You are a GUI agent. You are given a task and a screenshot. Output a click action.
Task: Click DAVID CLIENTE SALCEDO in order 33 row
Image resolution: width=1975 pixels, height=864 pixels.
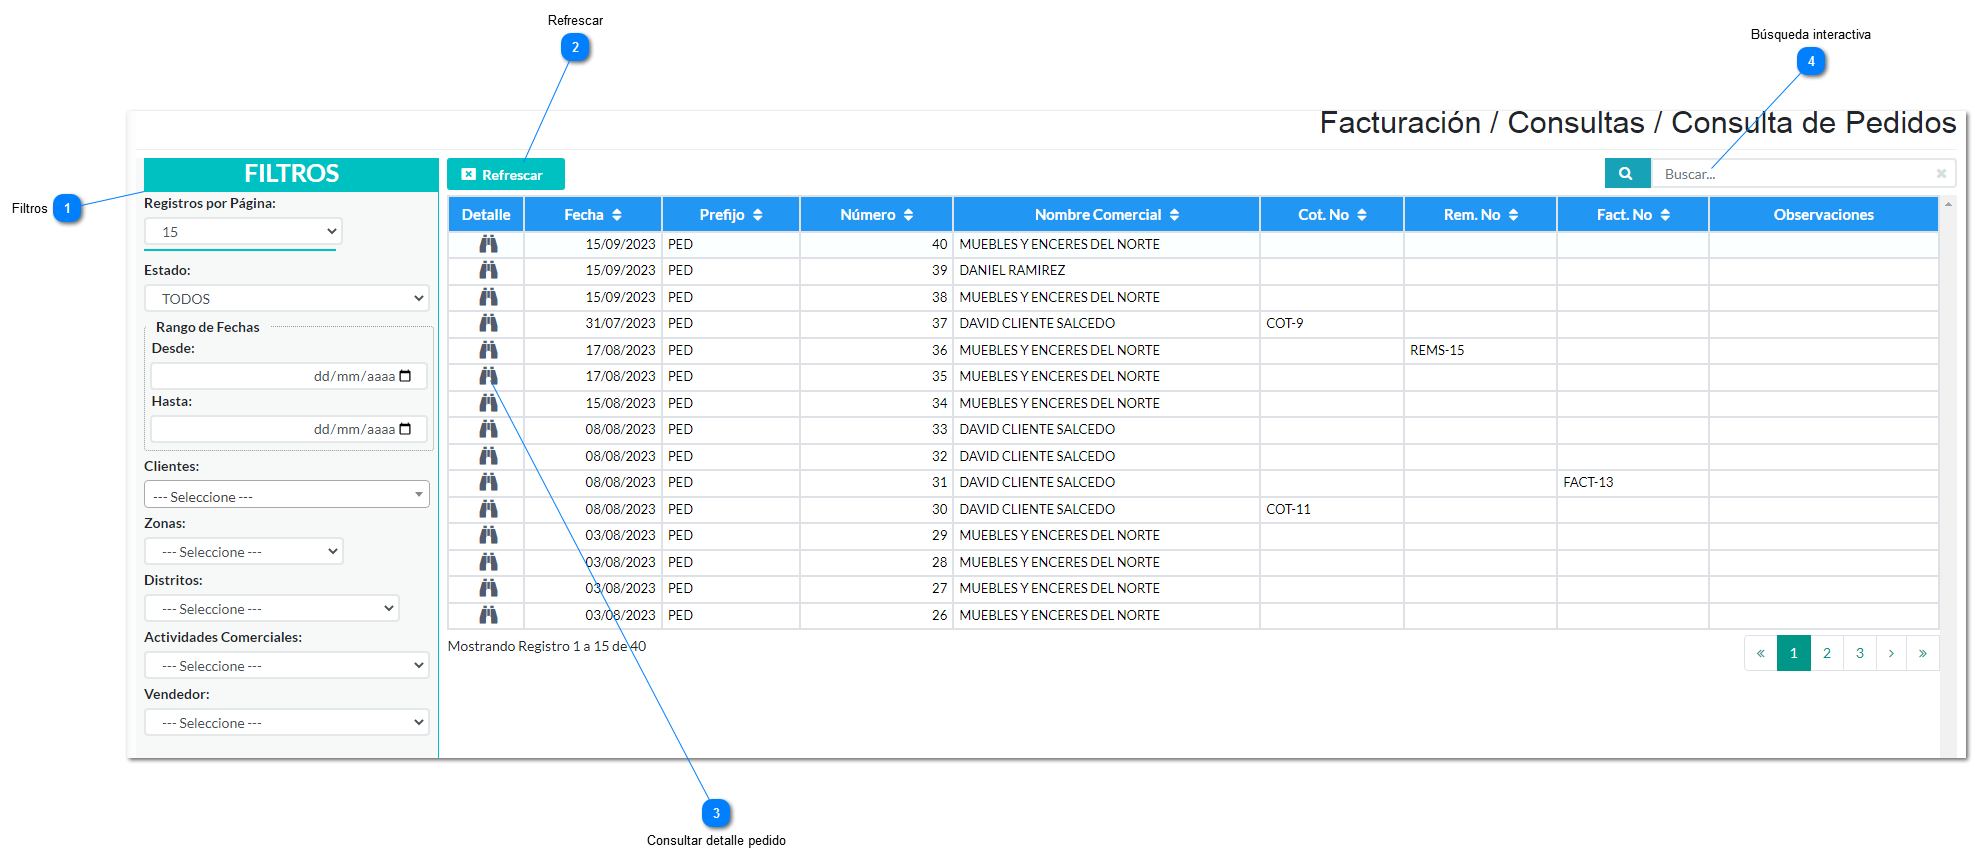click(x=1037, y=429)
